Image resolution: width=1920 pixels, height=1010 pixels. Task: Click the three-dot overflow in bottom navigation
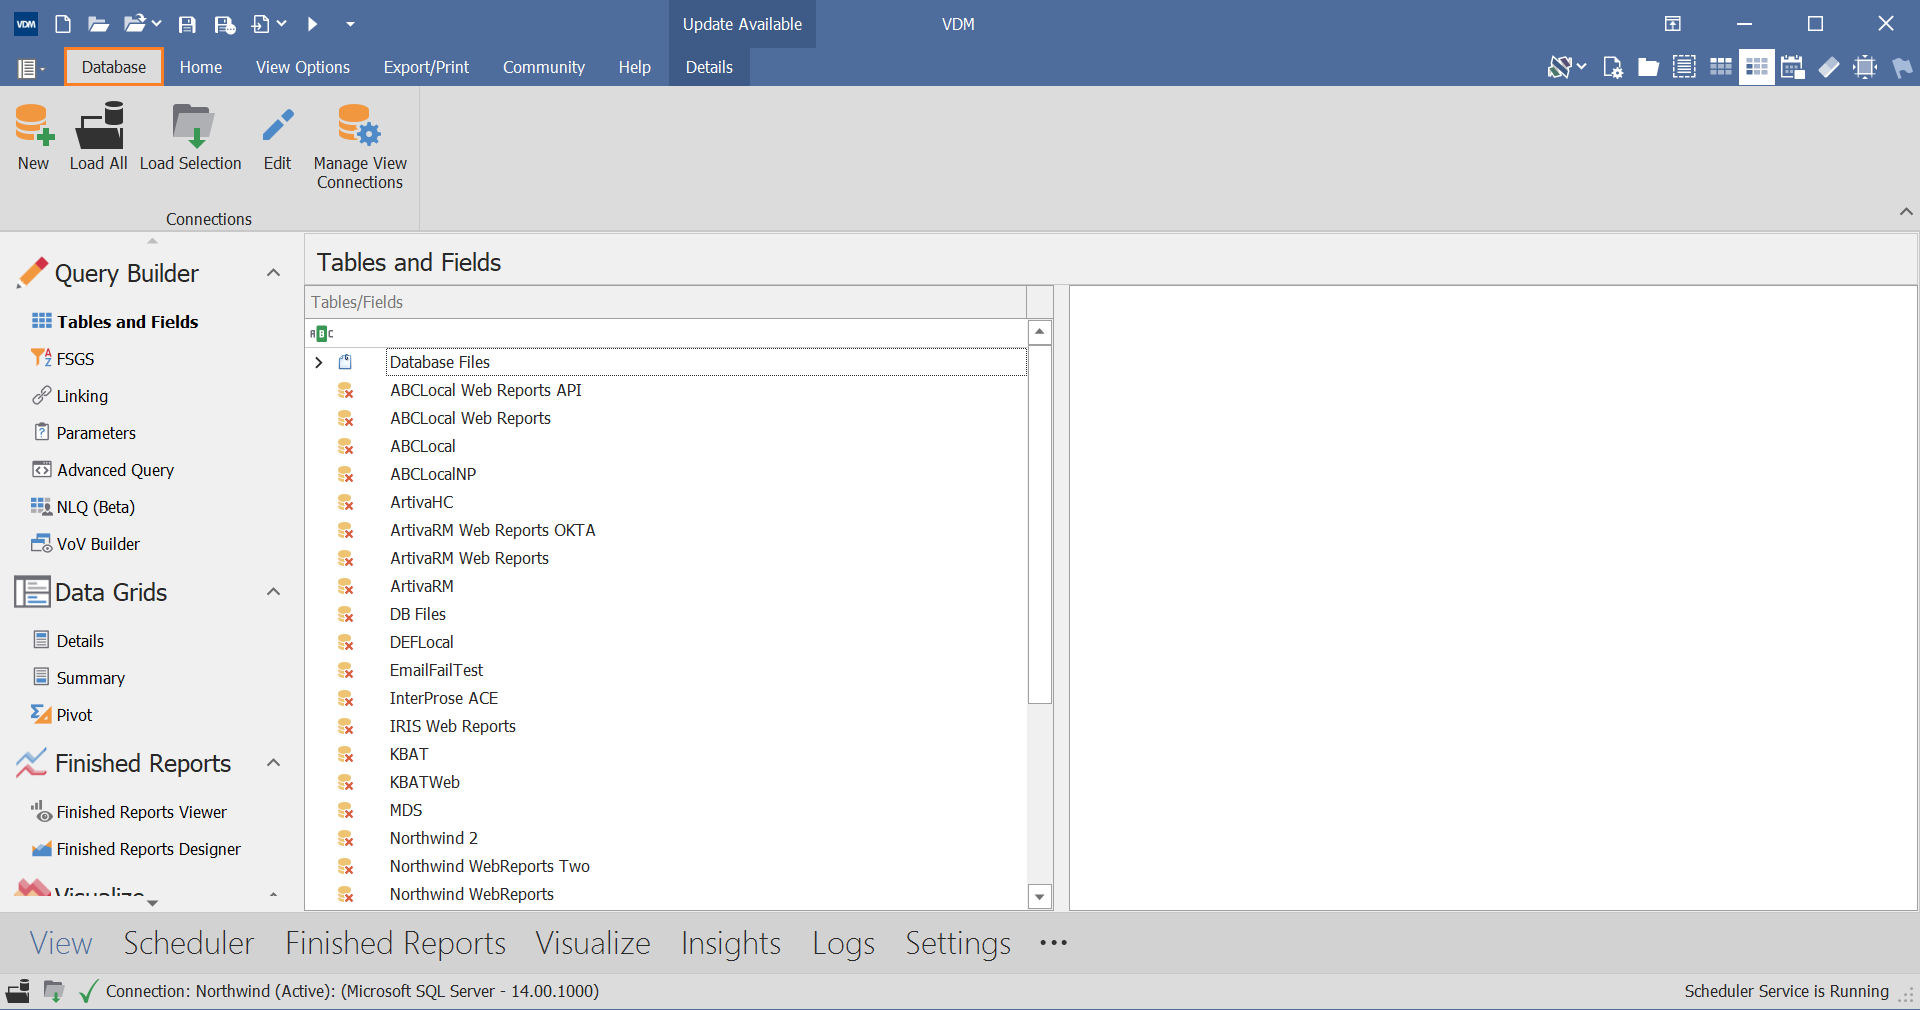(1053, 943)
